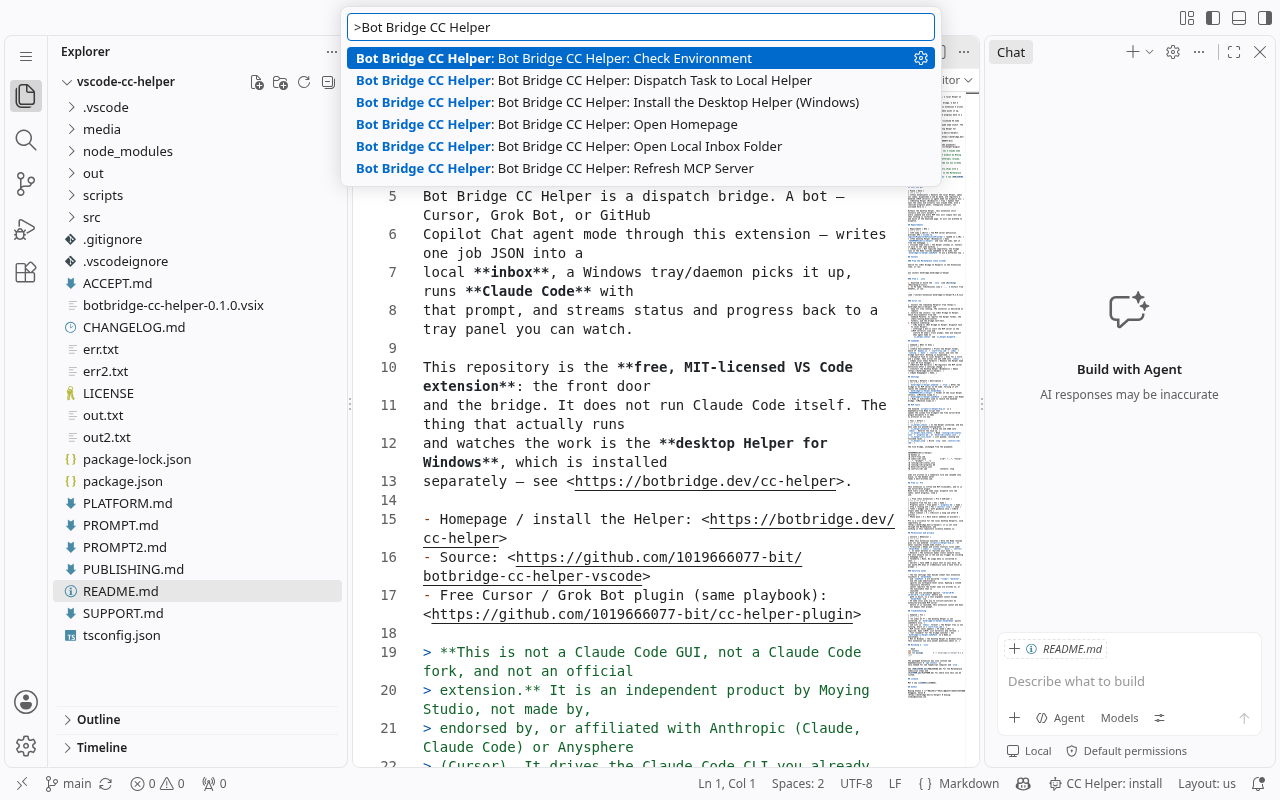Collapse all folders in Explorer
The image size is (1280, 800).
pos(328,82)
